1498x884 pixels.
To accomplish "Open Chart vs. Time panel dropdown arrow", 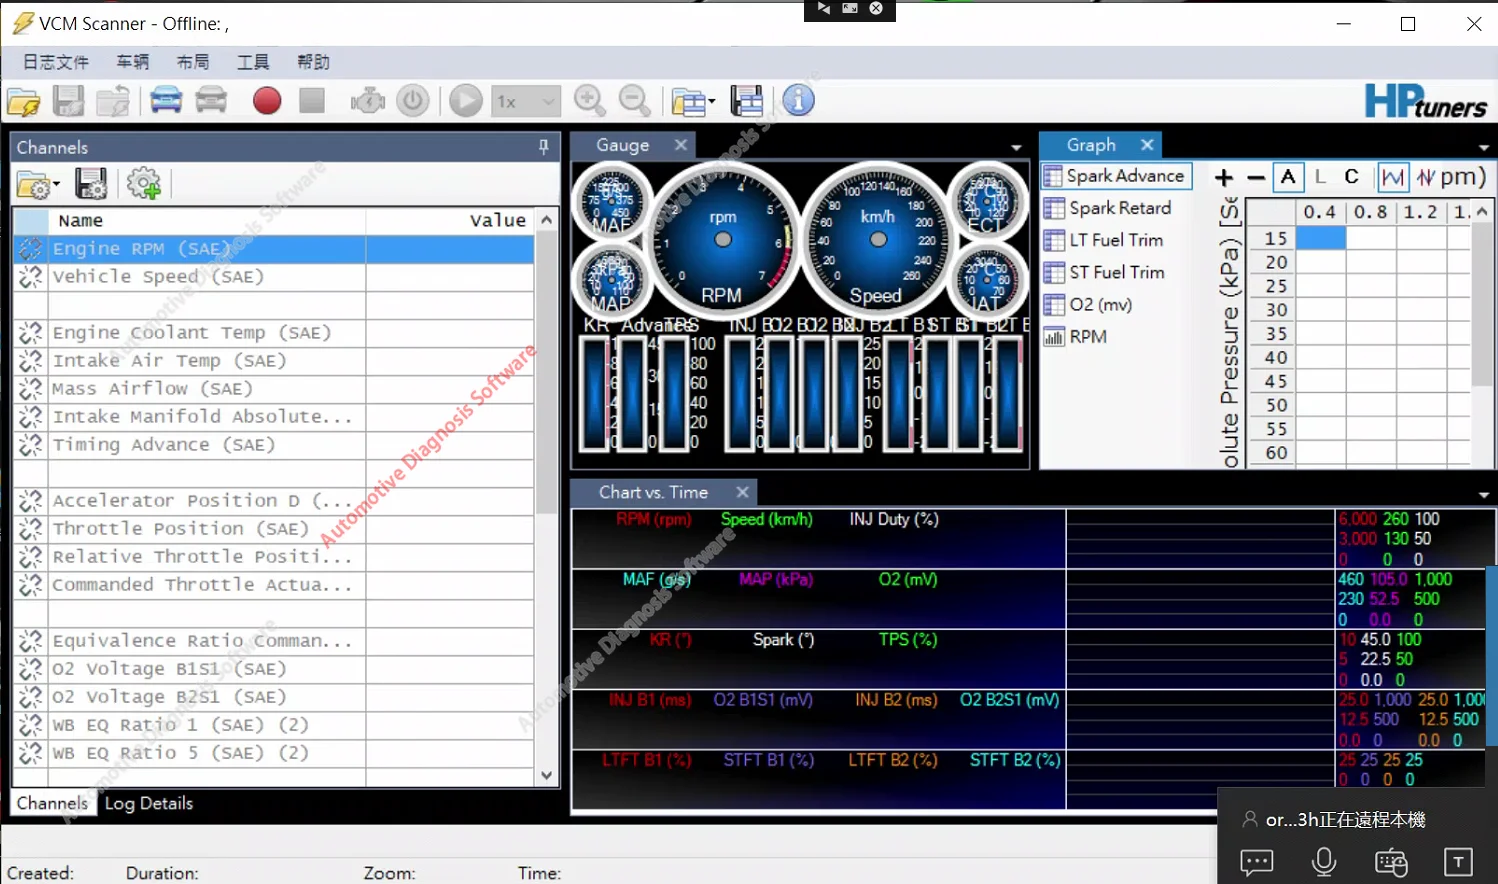I will [1484, 495].
